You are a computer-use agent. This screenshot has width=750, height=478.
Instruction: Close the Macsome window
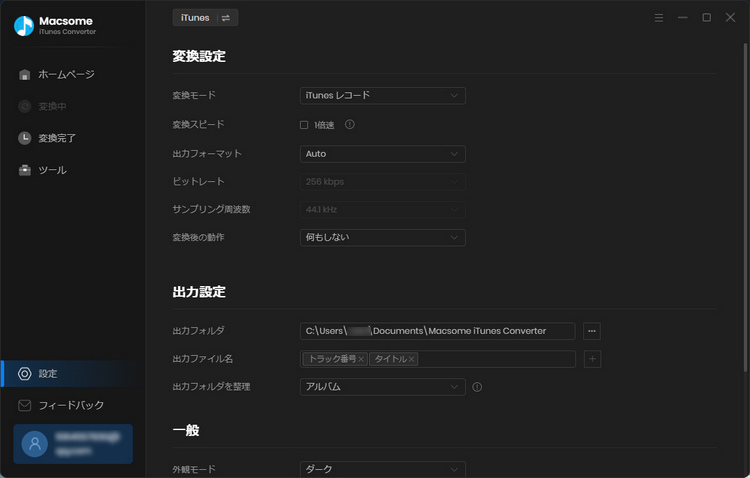click(730, 18)
